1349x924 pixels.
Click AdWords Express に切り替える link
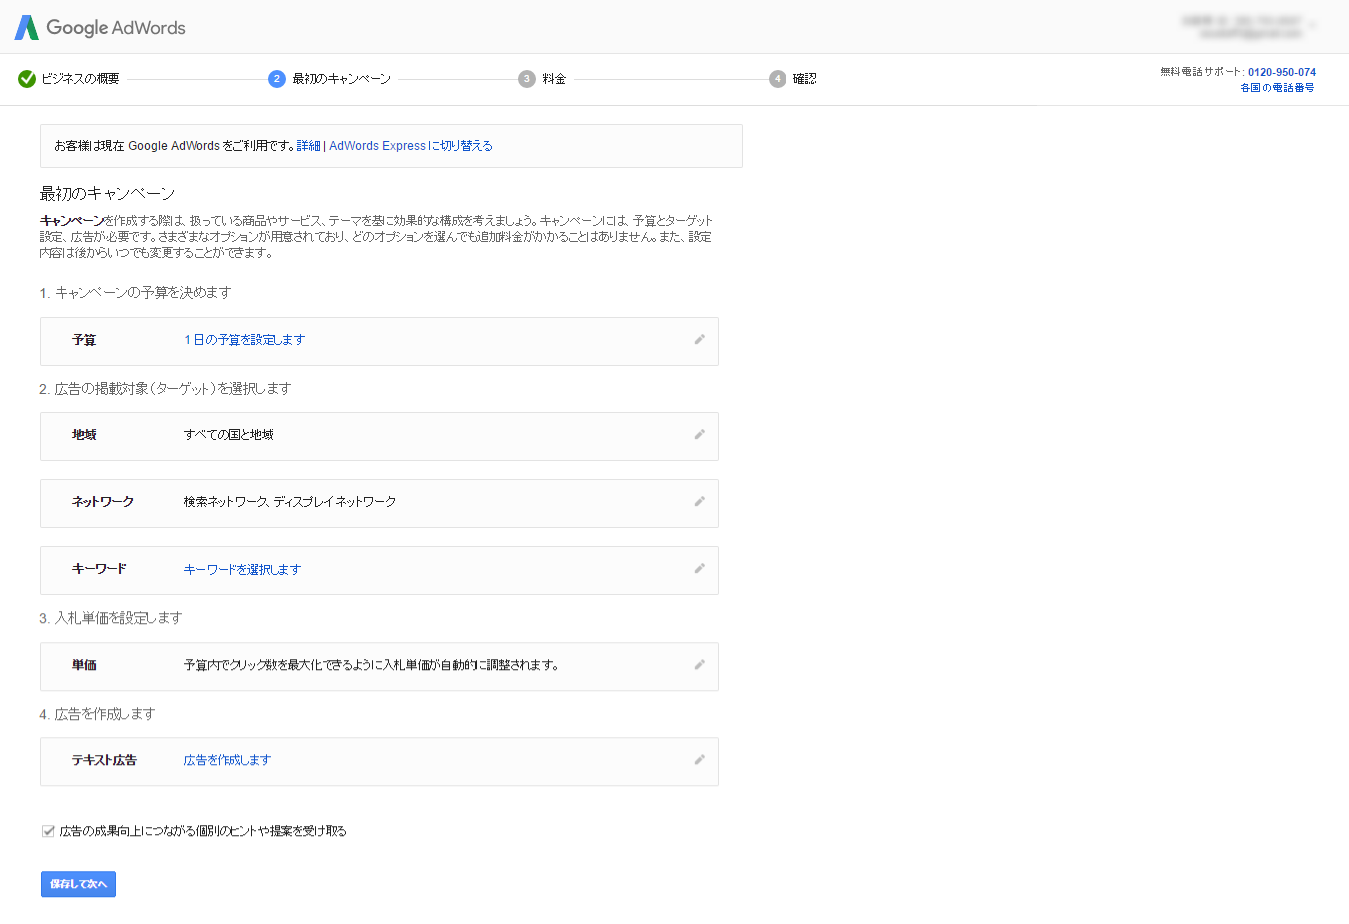pyautogui.click(x=411, y=146)
